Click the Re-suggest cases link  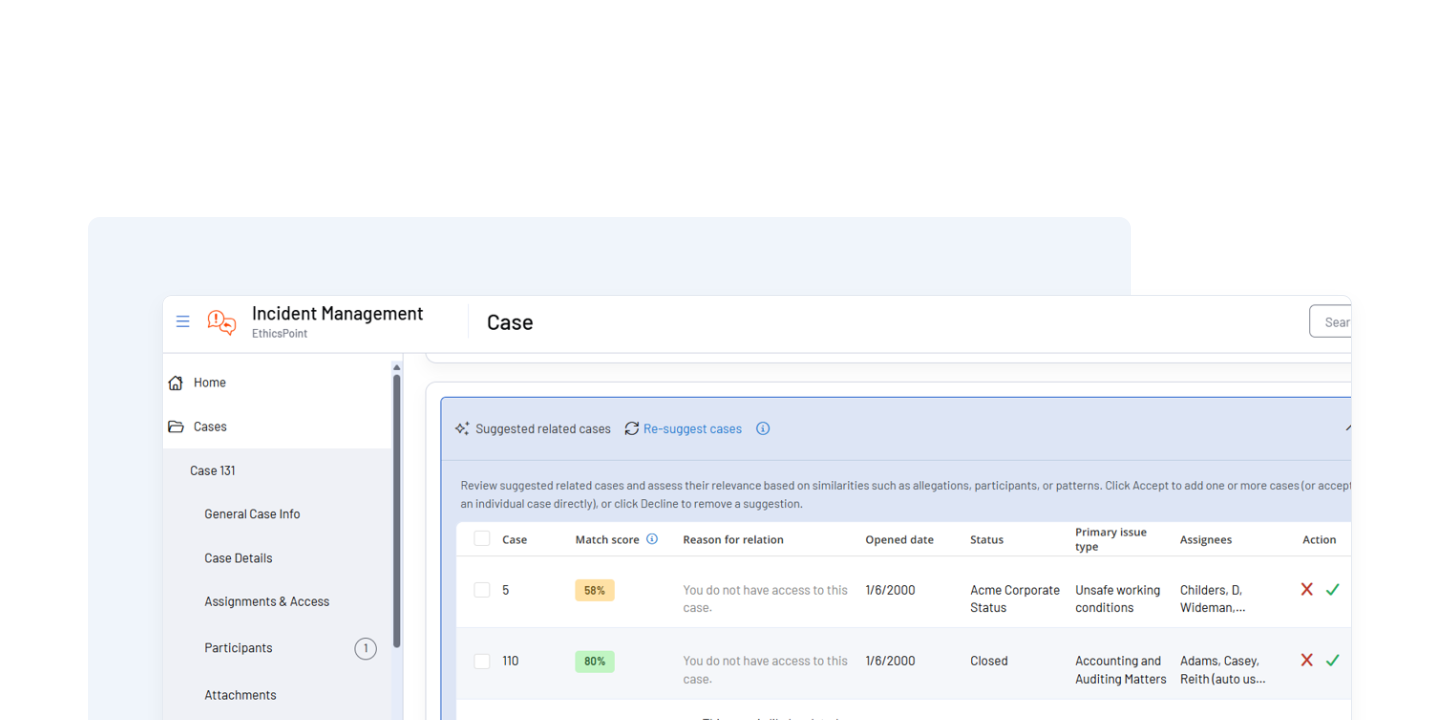click(x=692, y=429)
